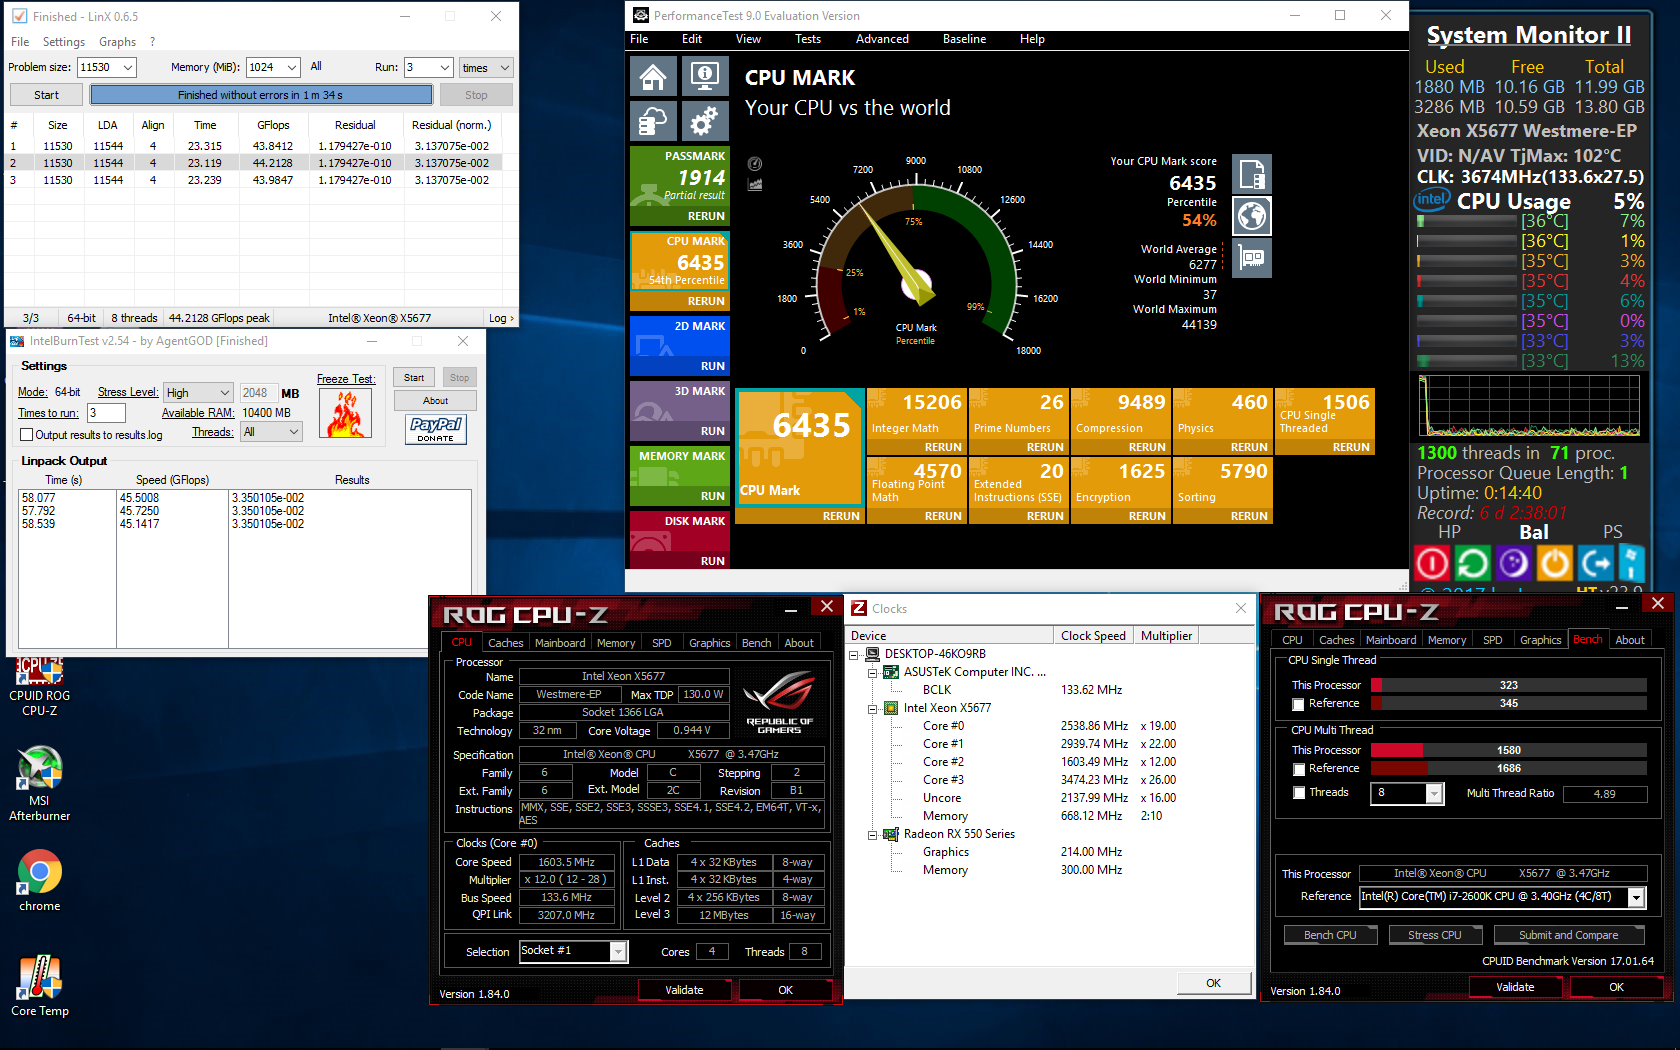Viewport: 1680px width, 1050px height.
Task: Open Baseline menu in PerformanceTest
Action: (x=964, y=39)
